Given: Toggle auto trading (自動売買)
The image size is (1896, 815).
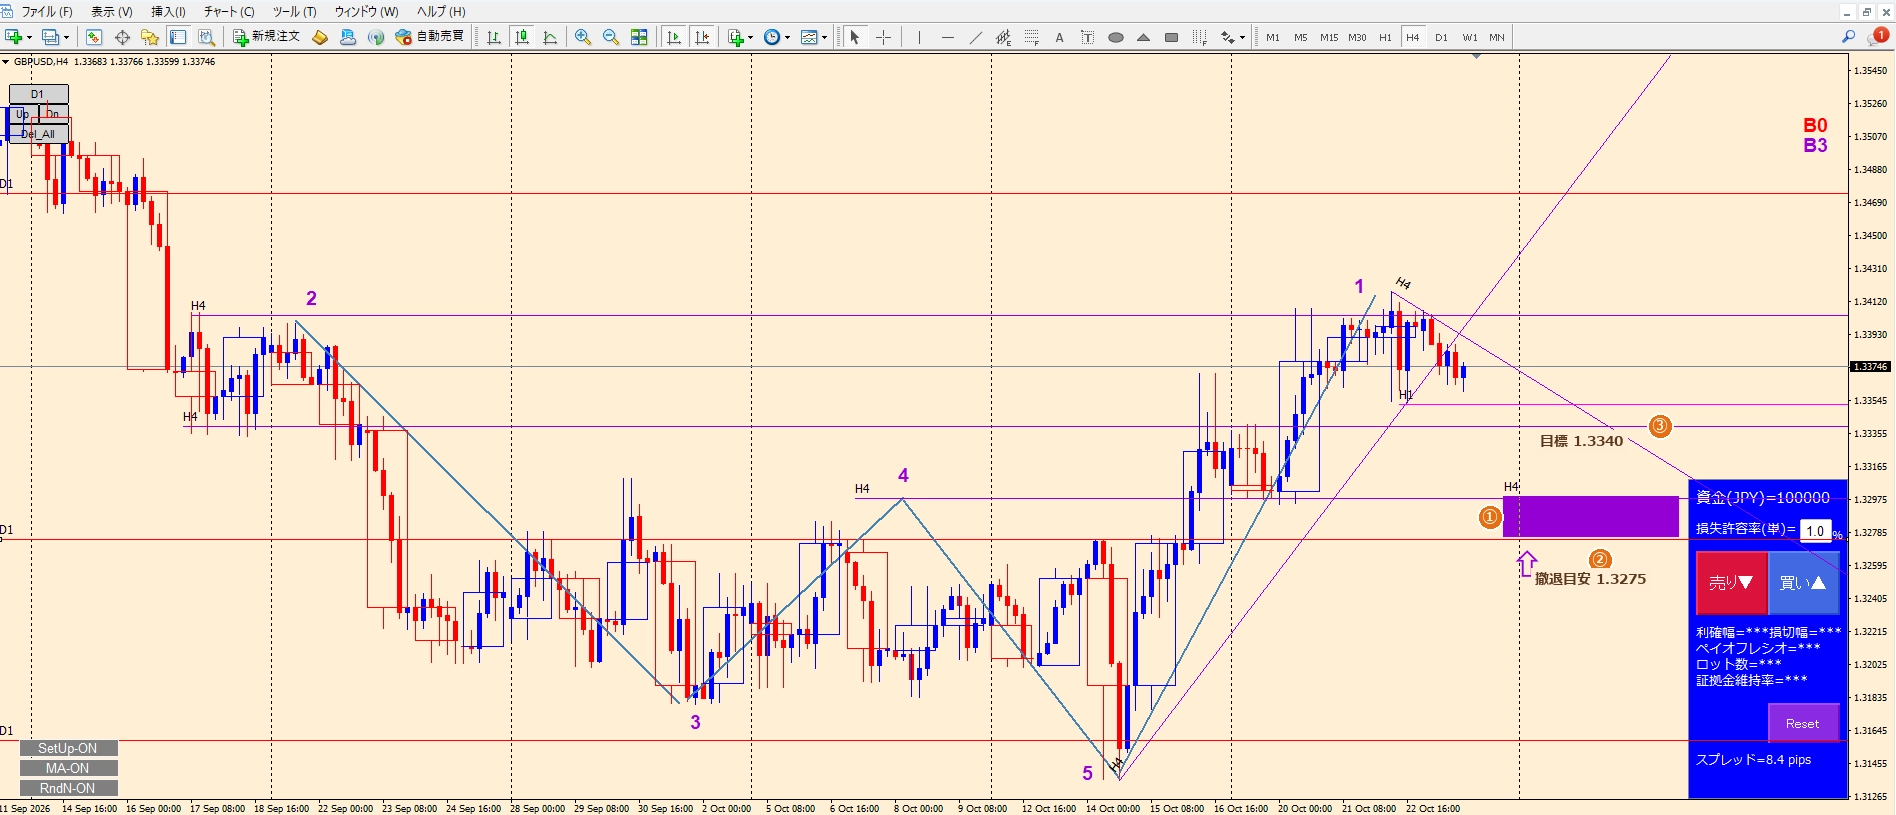Looking at the screenshot, I should pyautogui.click(x=430, y=37).
